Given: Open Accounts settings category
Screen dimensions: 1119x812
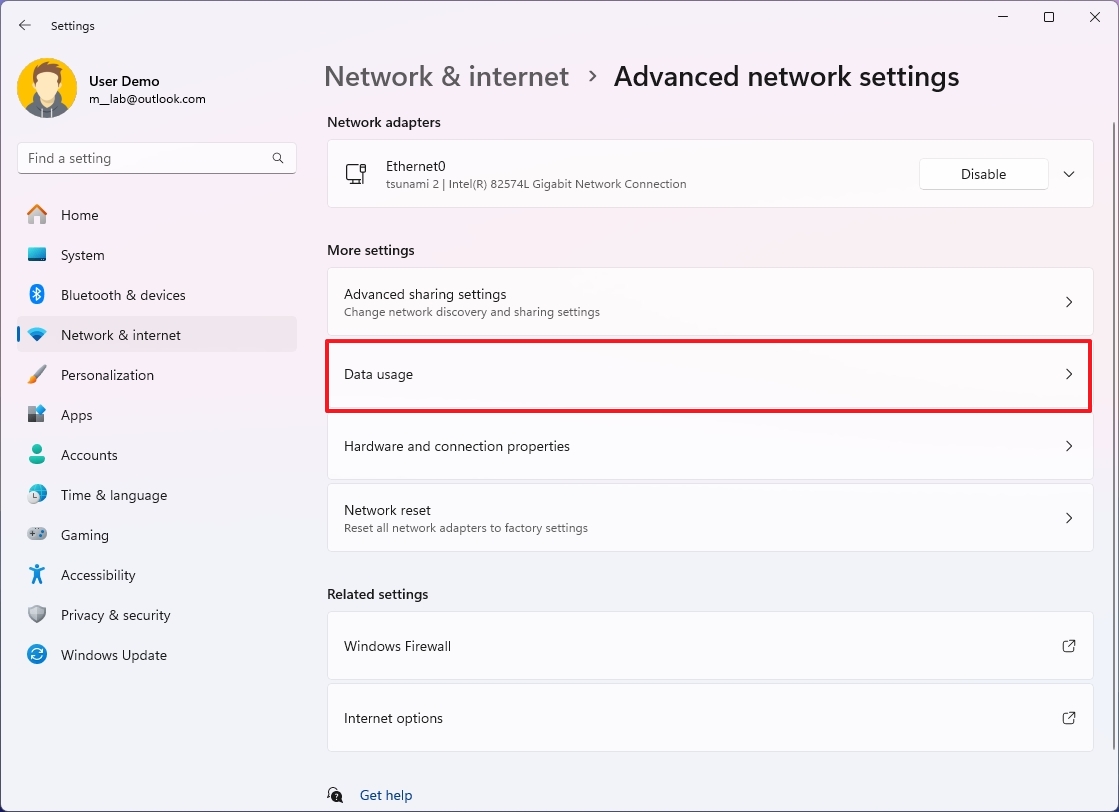Looking at the screenshot, I should click(157, 455).
